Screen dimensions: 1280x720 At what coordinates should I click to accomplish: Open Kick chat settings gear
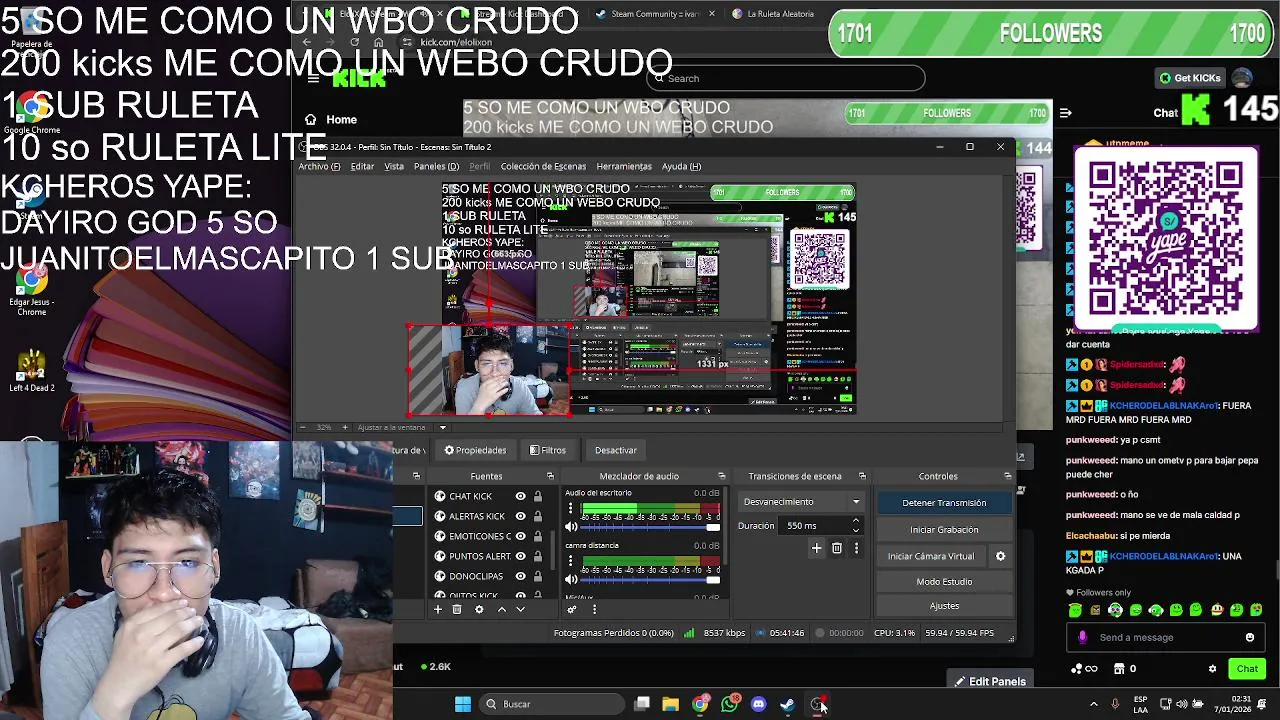pyautogui.click(x=1212, y=669)
